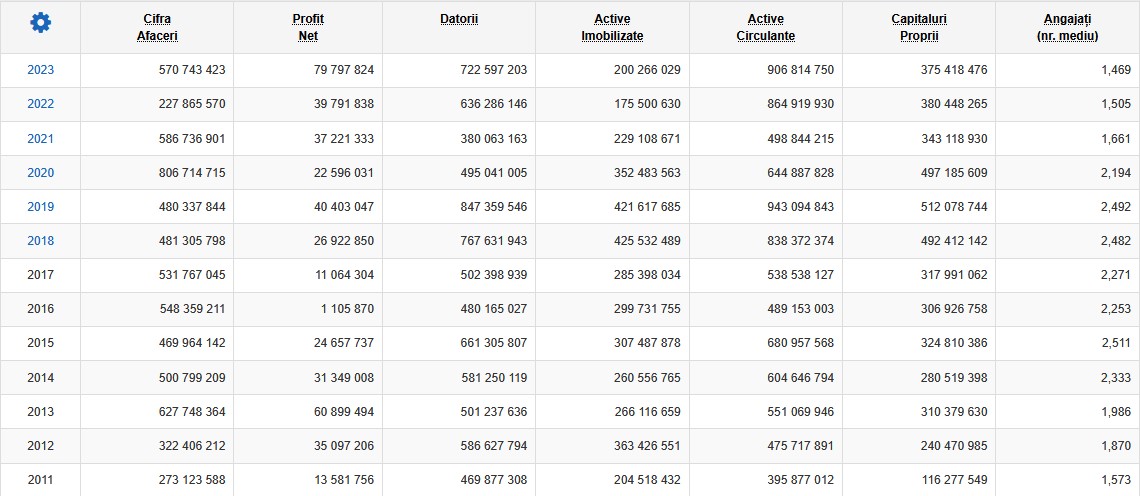
Task: Click the Active Circulante column header
Action: click(x=766, y=27)
